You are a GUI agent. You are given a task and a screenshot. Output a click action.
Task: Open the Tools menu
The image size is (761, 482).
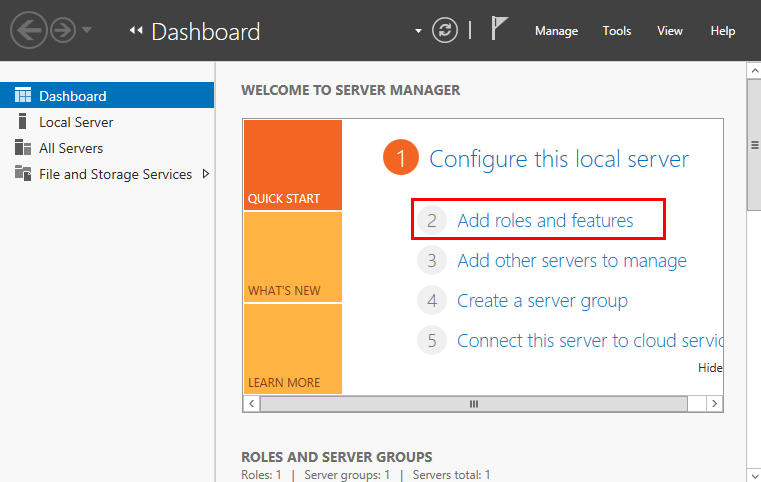[x=617, y=31]
